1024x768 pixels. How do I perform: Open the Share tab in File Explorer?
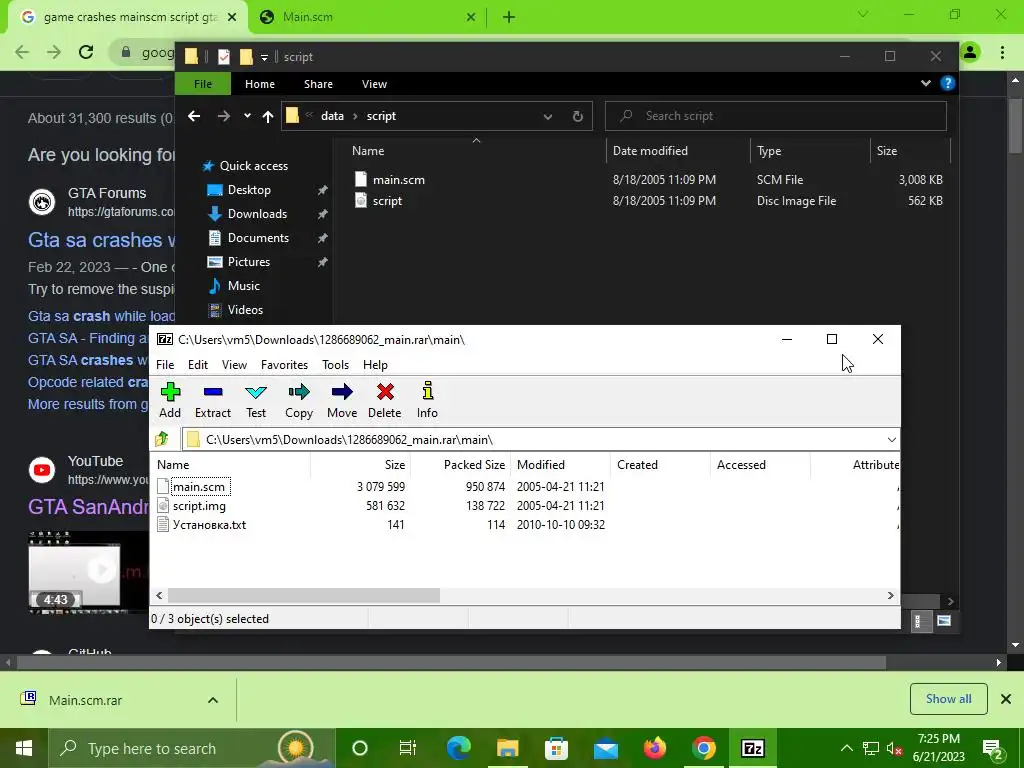click(x=318, y=84)
